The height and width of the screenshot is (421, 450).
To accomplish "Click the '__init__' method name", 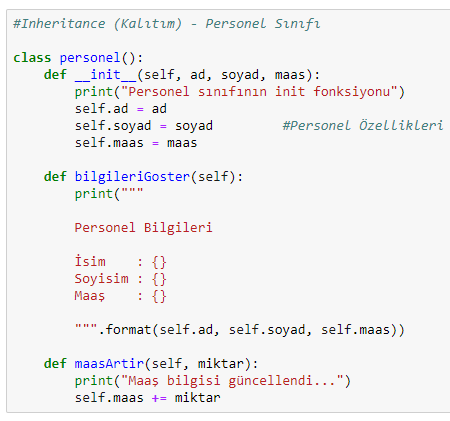I will point(105,75).
